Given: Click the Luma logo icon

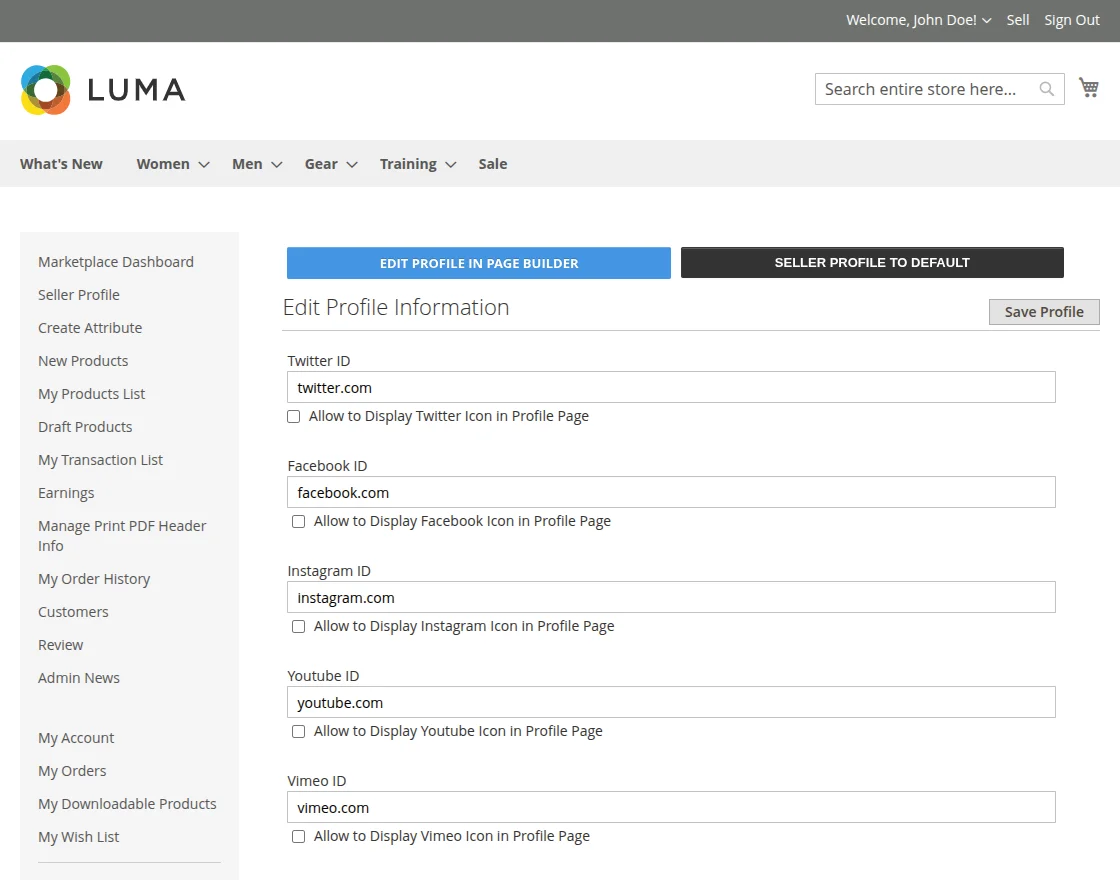Looking at the screenshot, I should point(46,90).
